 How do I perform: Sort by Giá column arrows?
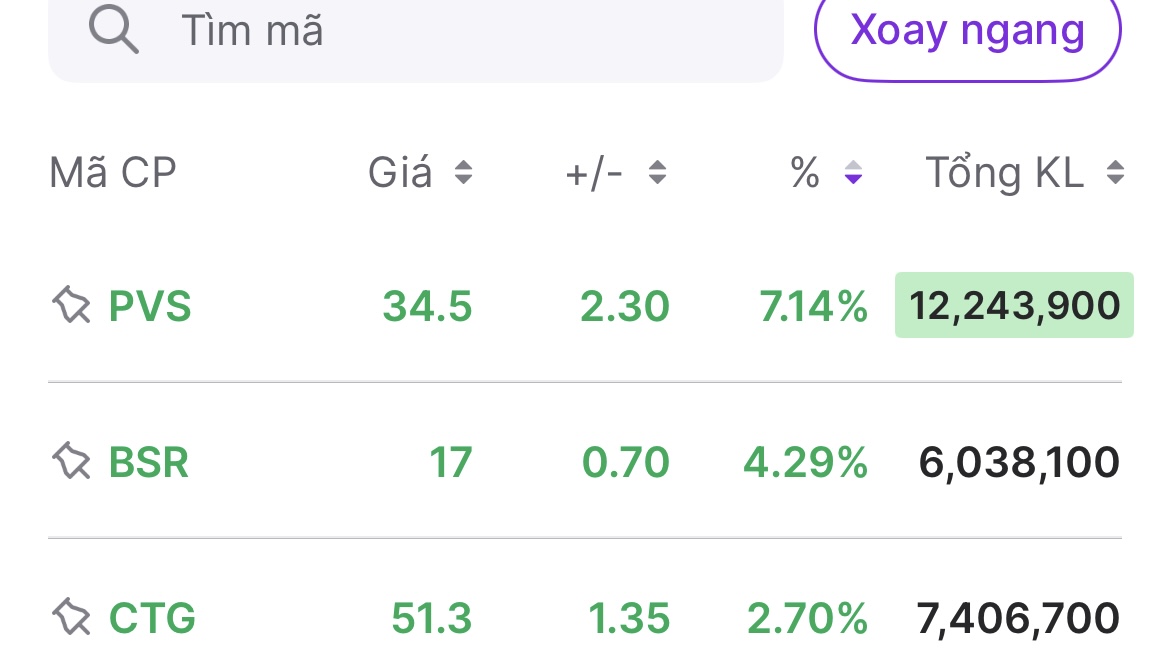pos(463,173)
